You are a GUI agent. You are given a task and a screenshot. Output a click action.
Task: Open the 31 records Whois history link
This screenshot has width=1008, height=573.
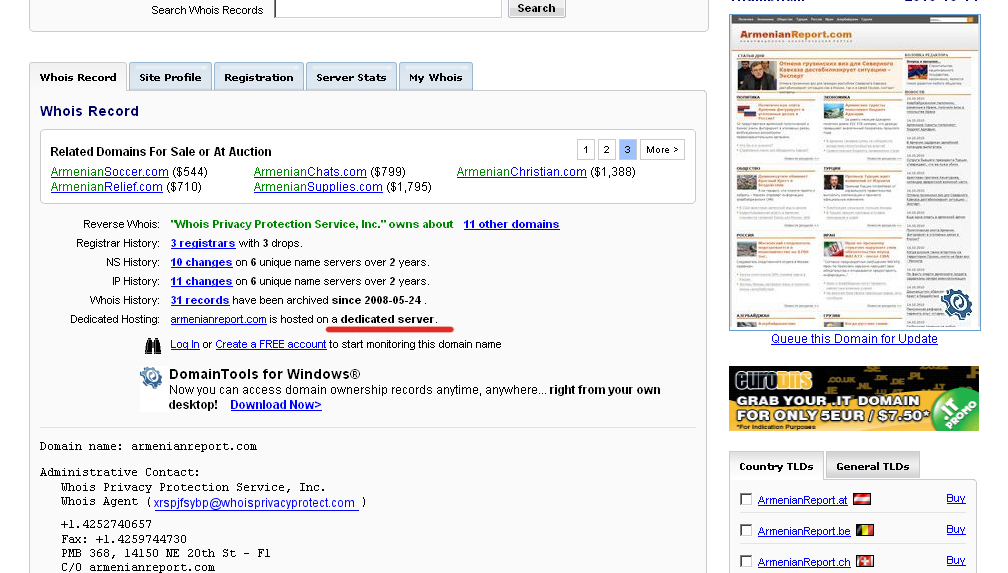click(200, 300)
